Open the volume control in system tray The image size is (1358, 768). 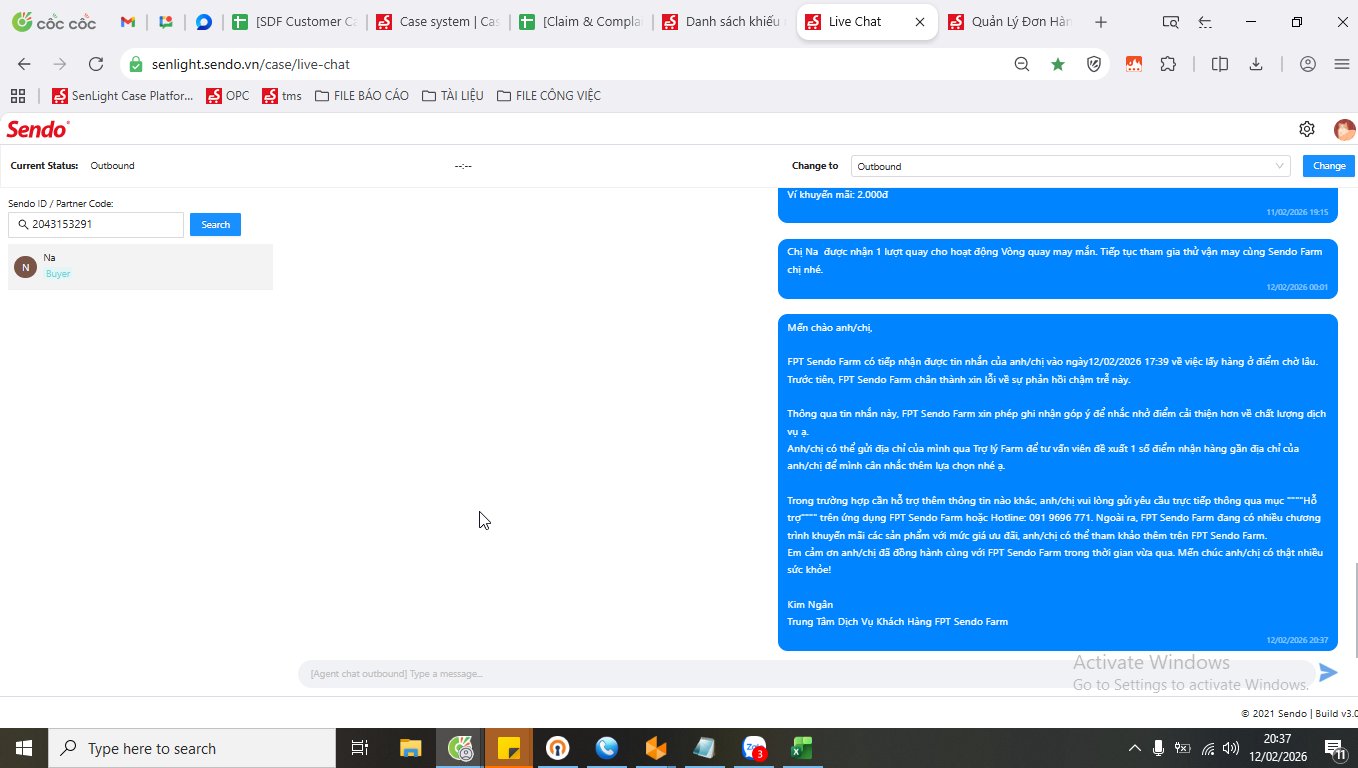[1231, 748]
